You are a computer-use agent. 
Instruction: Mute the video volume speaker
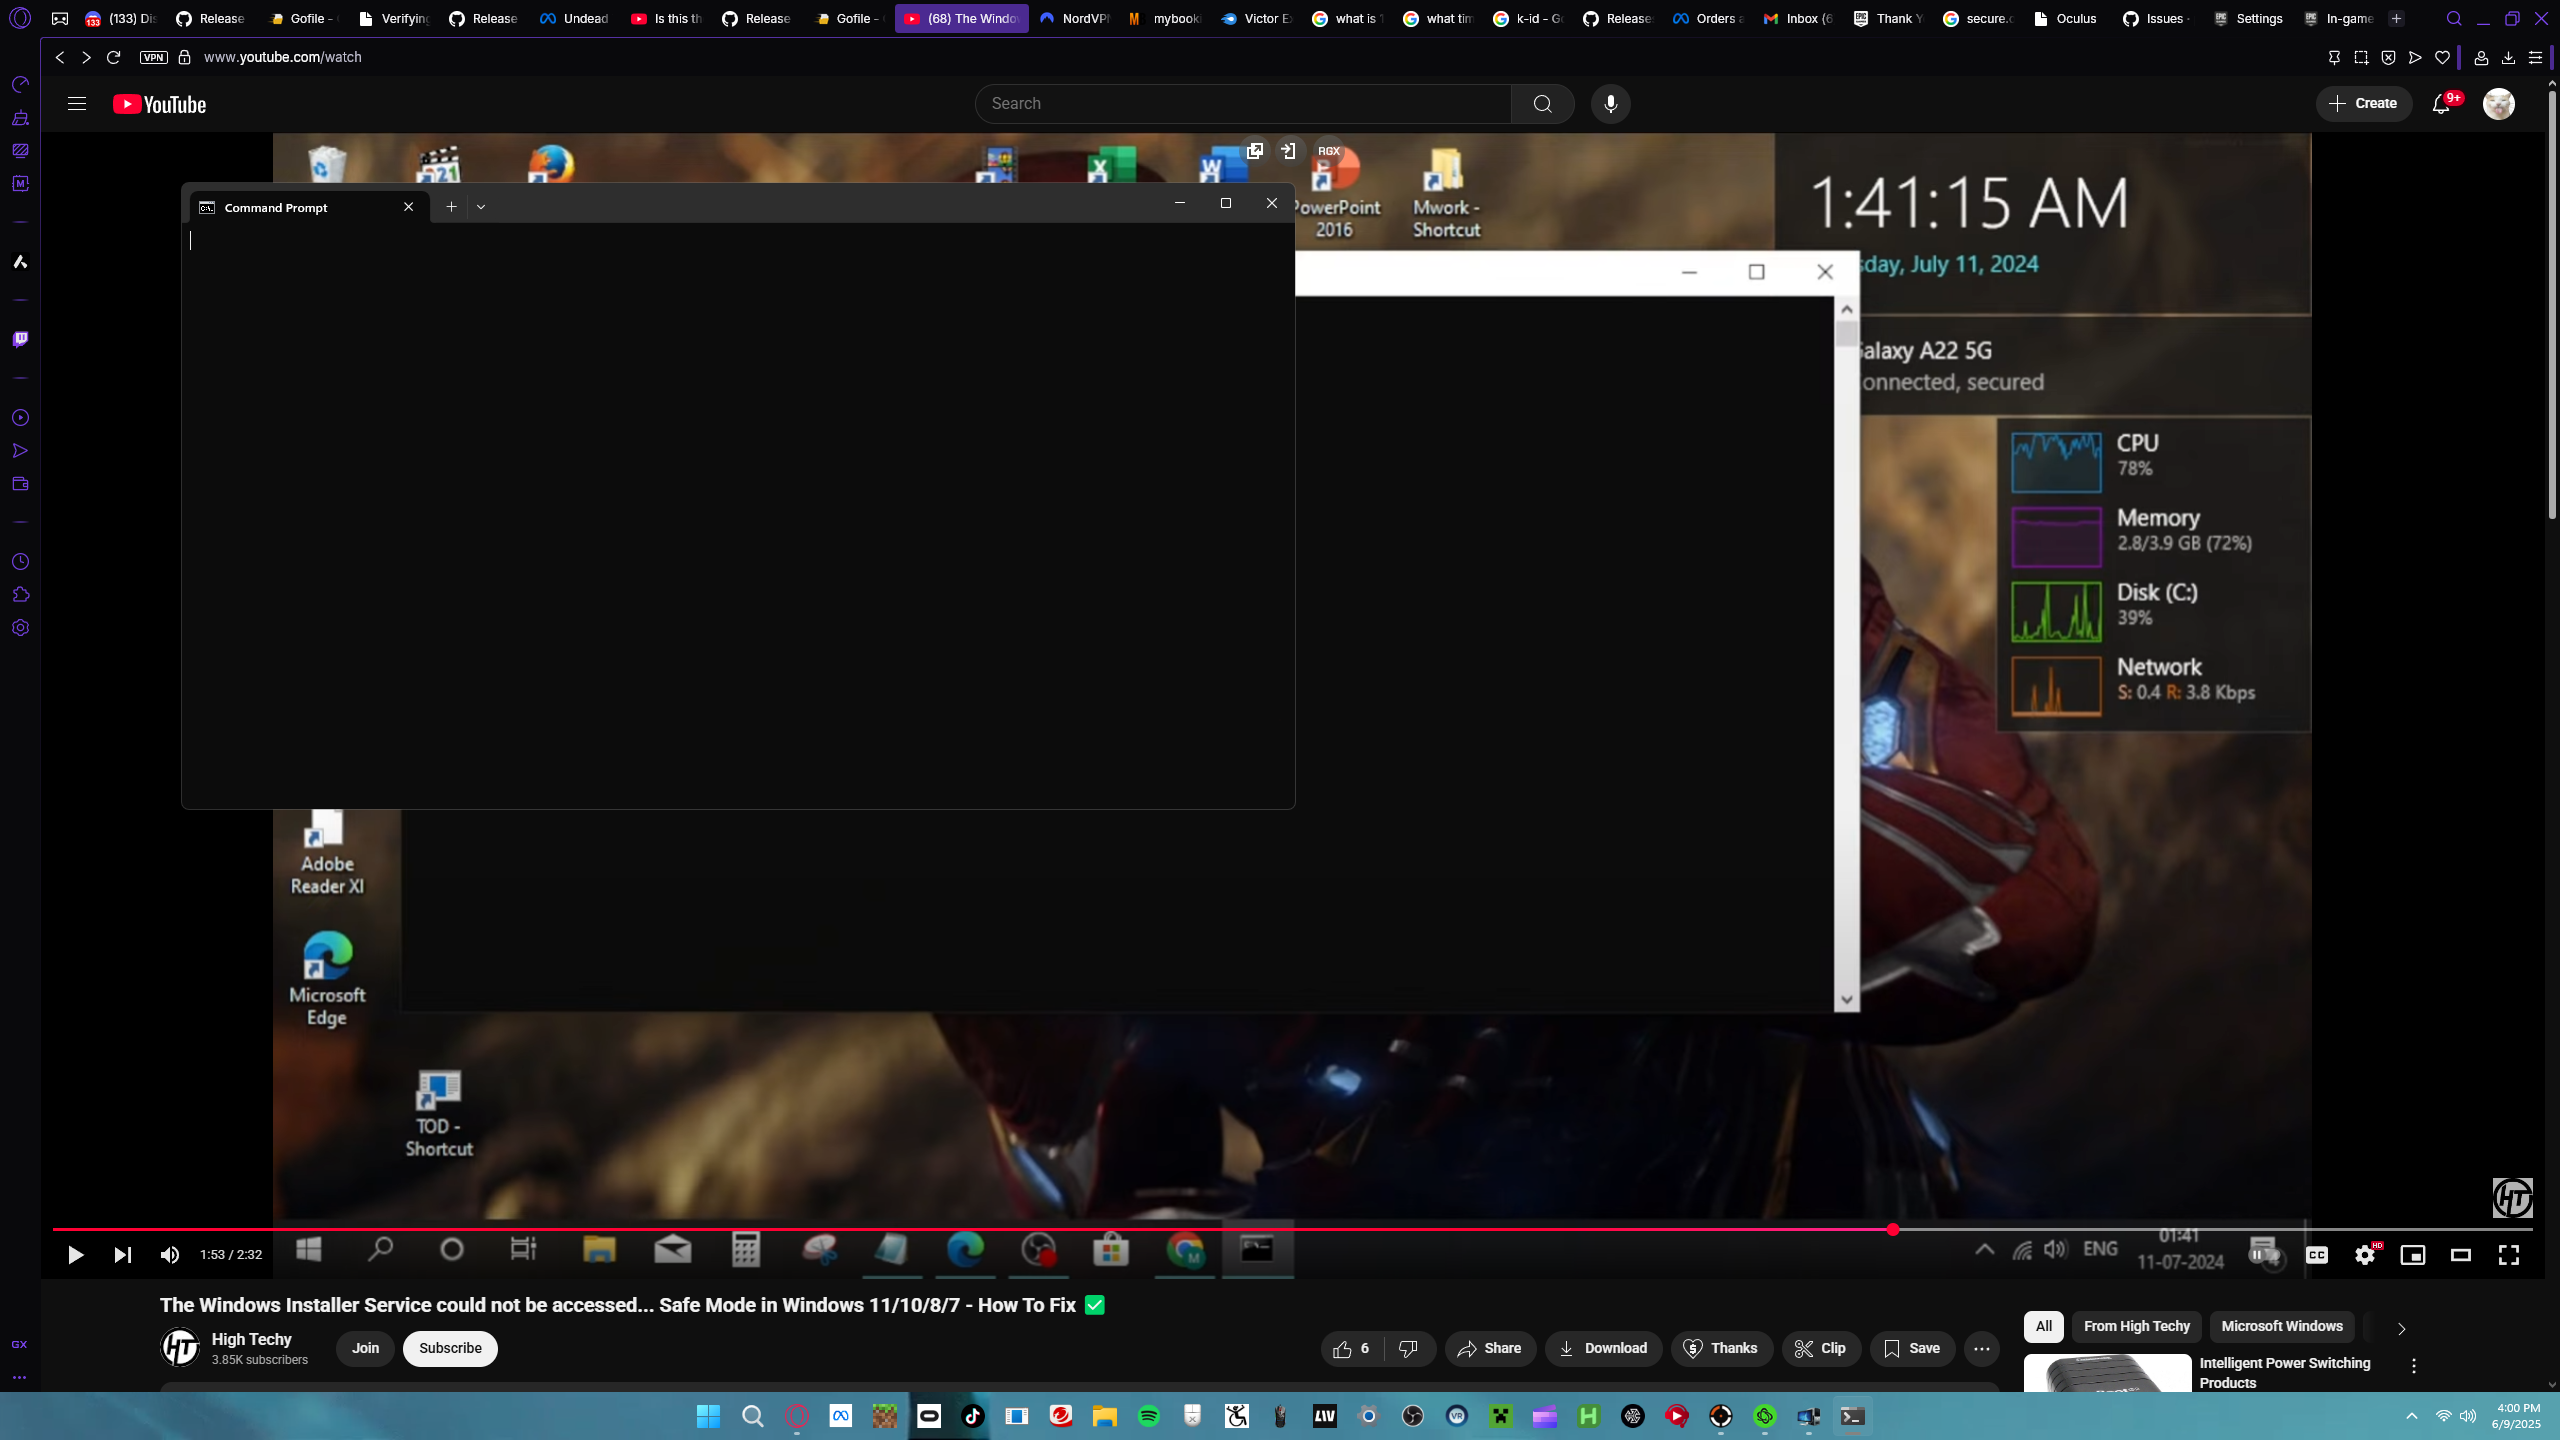click(170, 1255)
